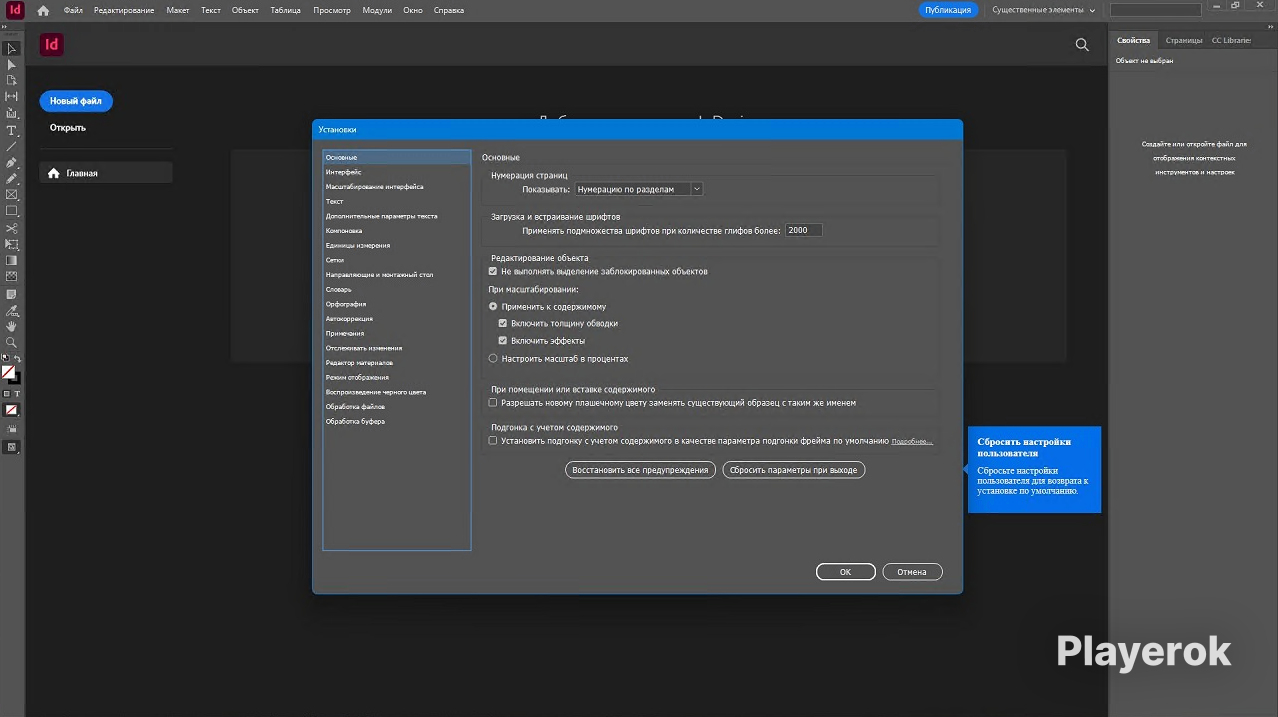
Task: Select the Zoom tool in toolbar
Action: click(x=12, y=342)
